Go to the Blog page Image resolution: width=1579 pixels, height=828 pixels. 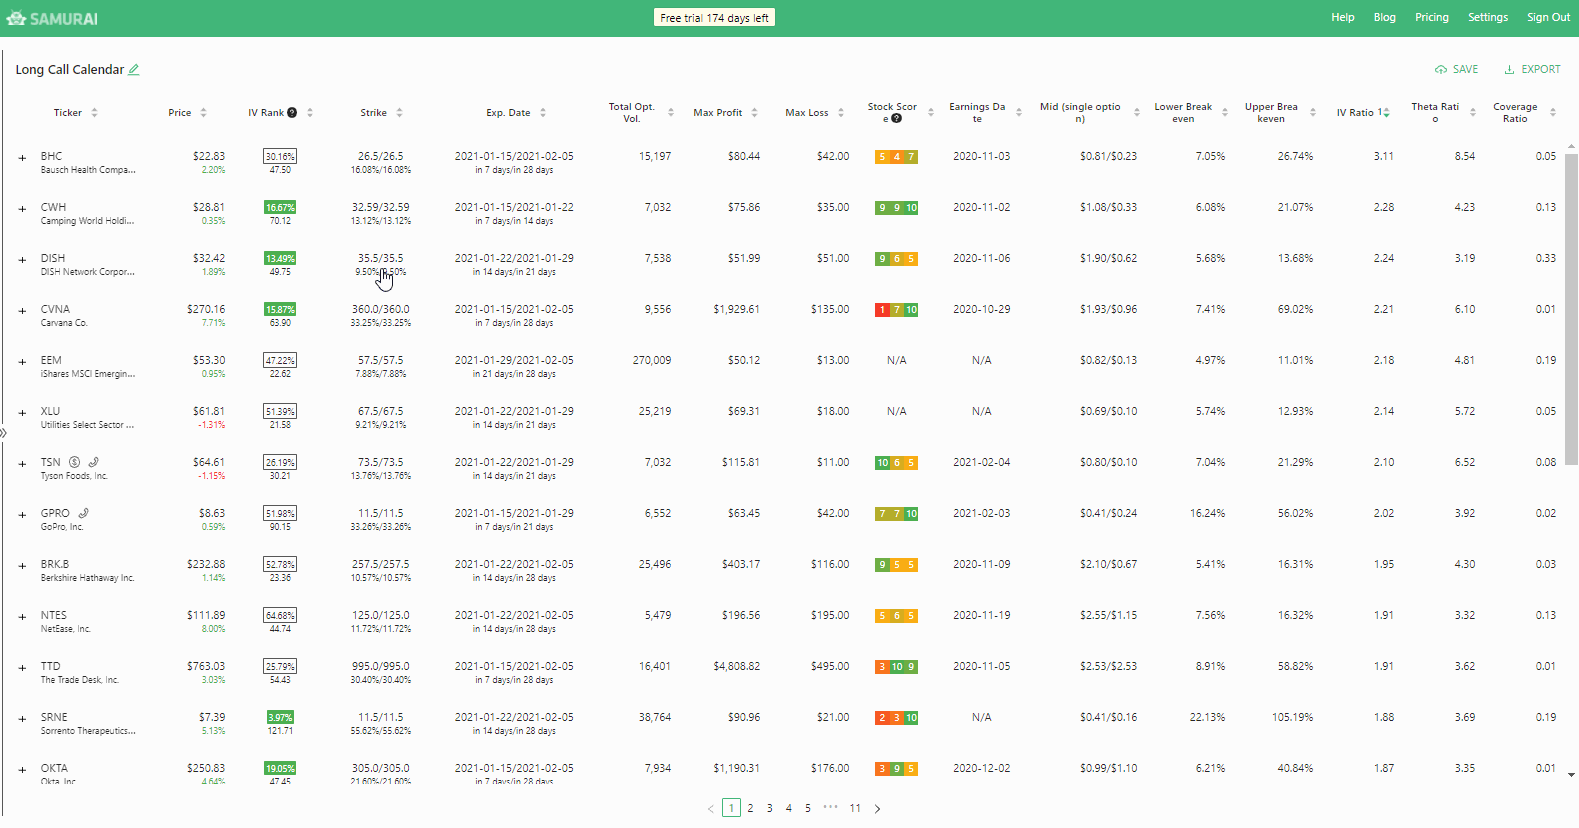[1385, 18]
